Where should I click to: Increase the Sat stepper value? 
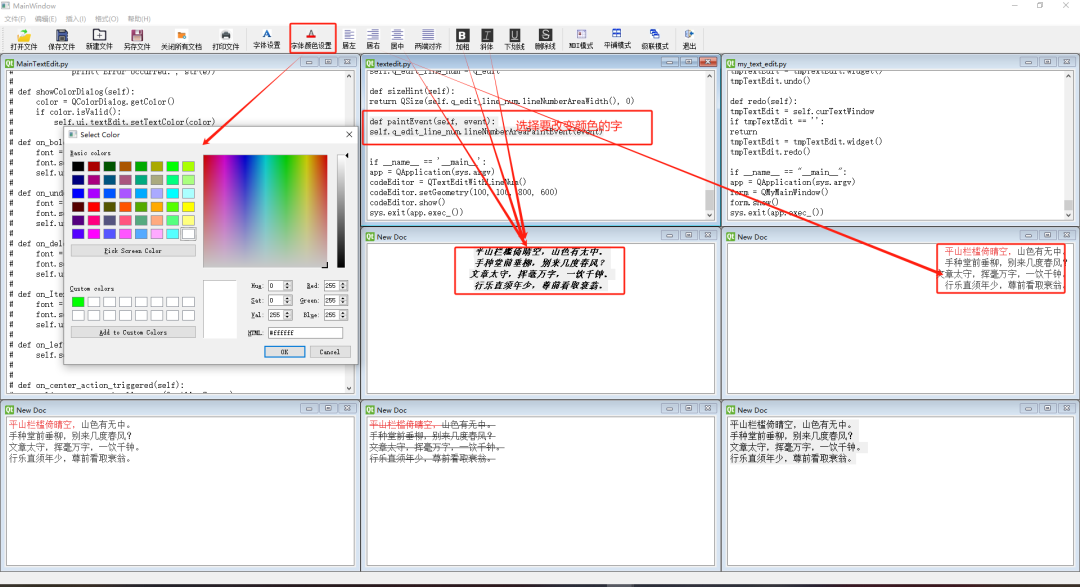point(287,298)
